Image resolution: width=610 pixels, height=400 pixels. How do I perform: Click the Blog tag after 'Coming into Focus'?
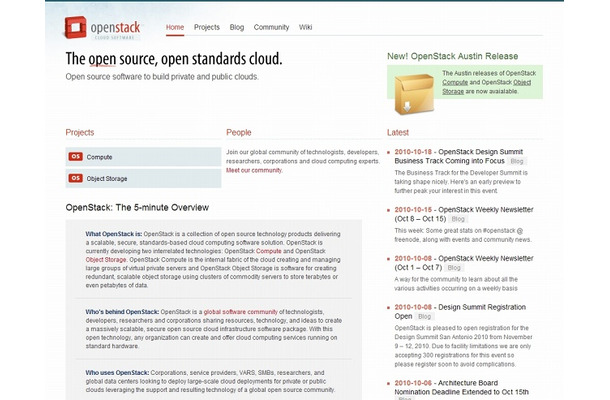point(517,161)
